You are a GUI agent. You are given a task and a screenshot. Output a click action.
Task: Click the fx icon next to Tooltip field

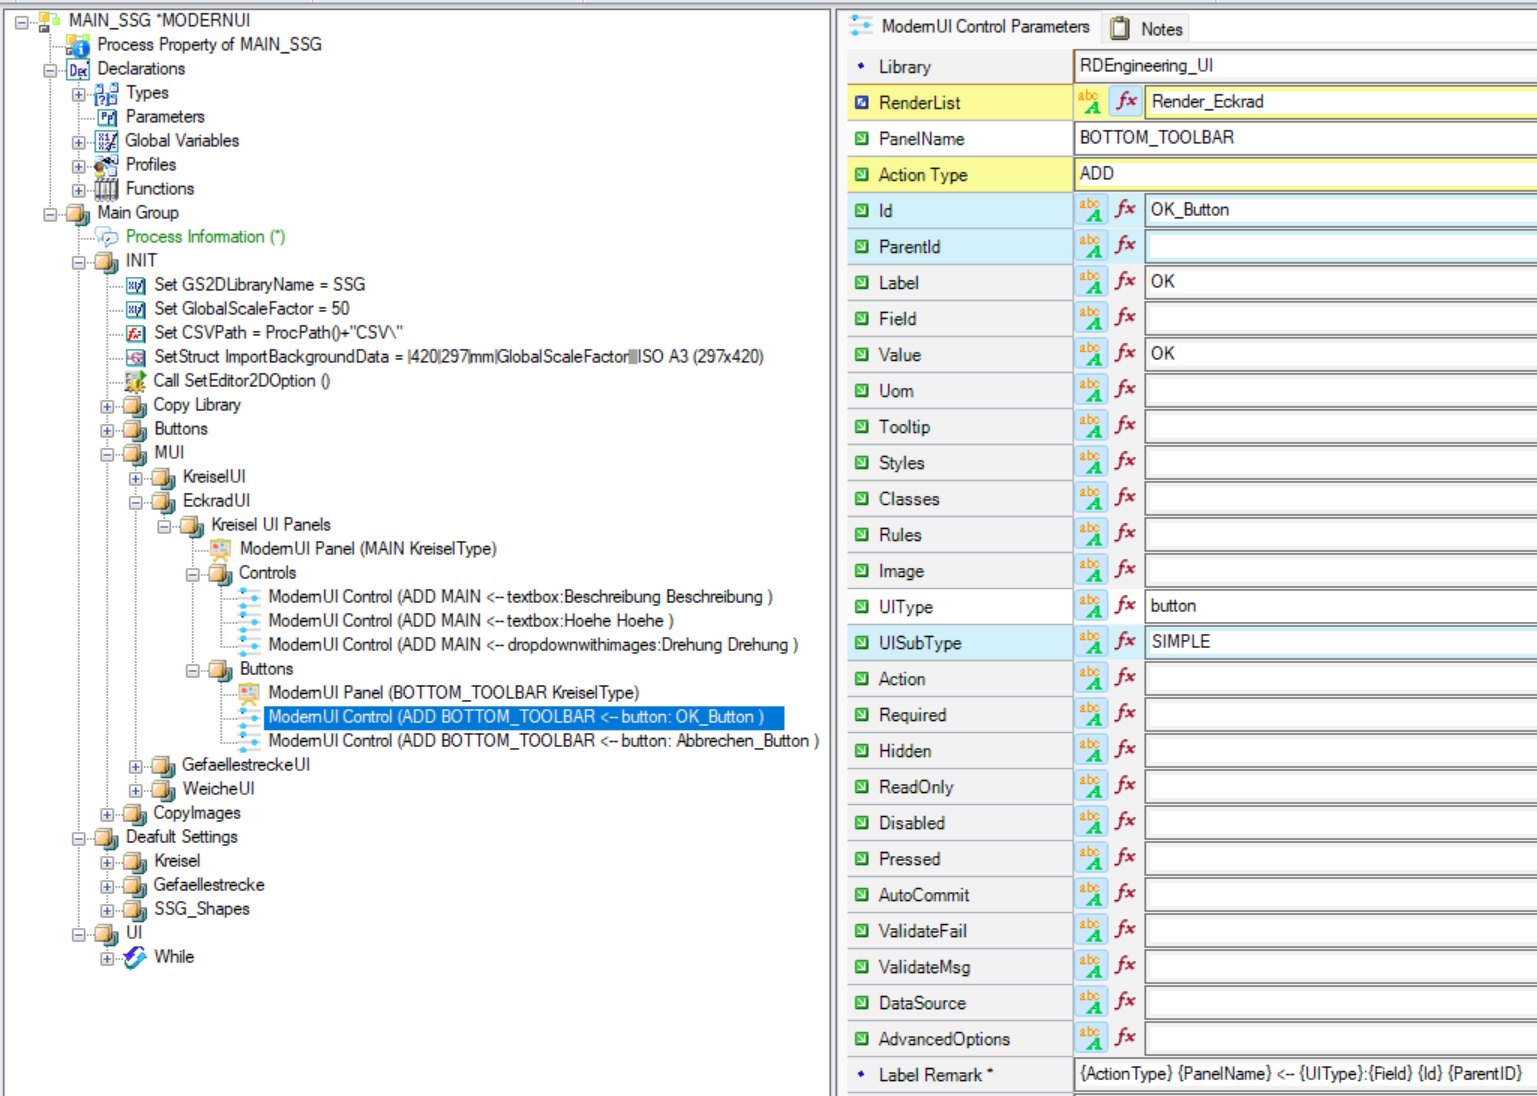tap(1126, 426)
